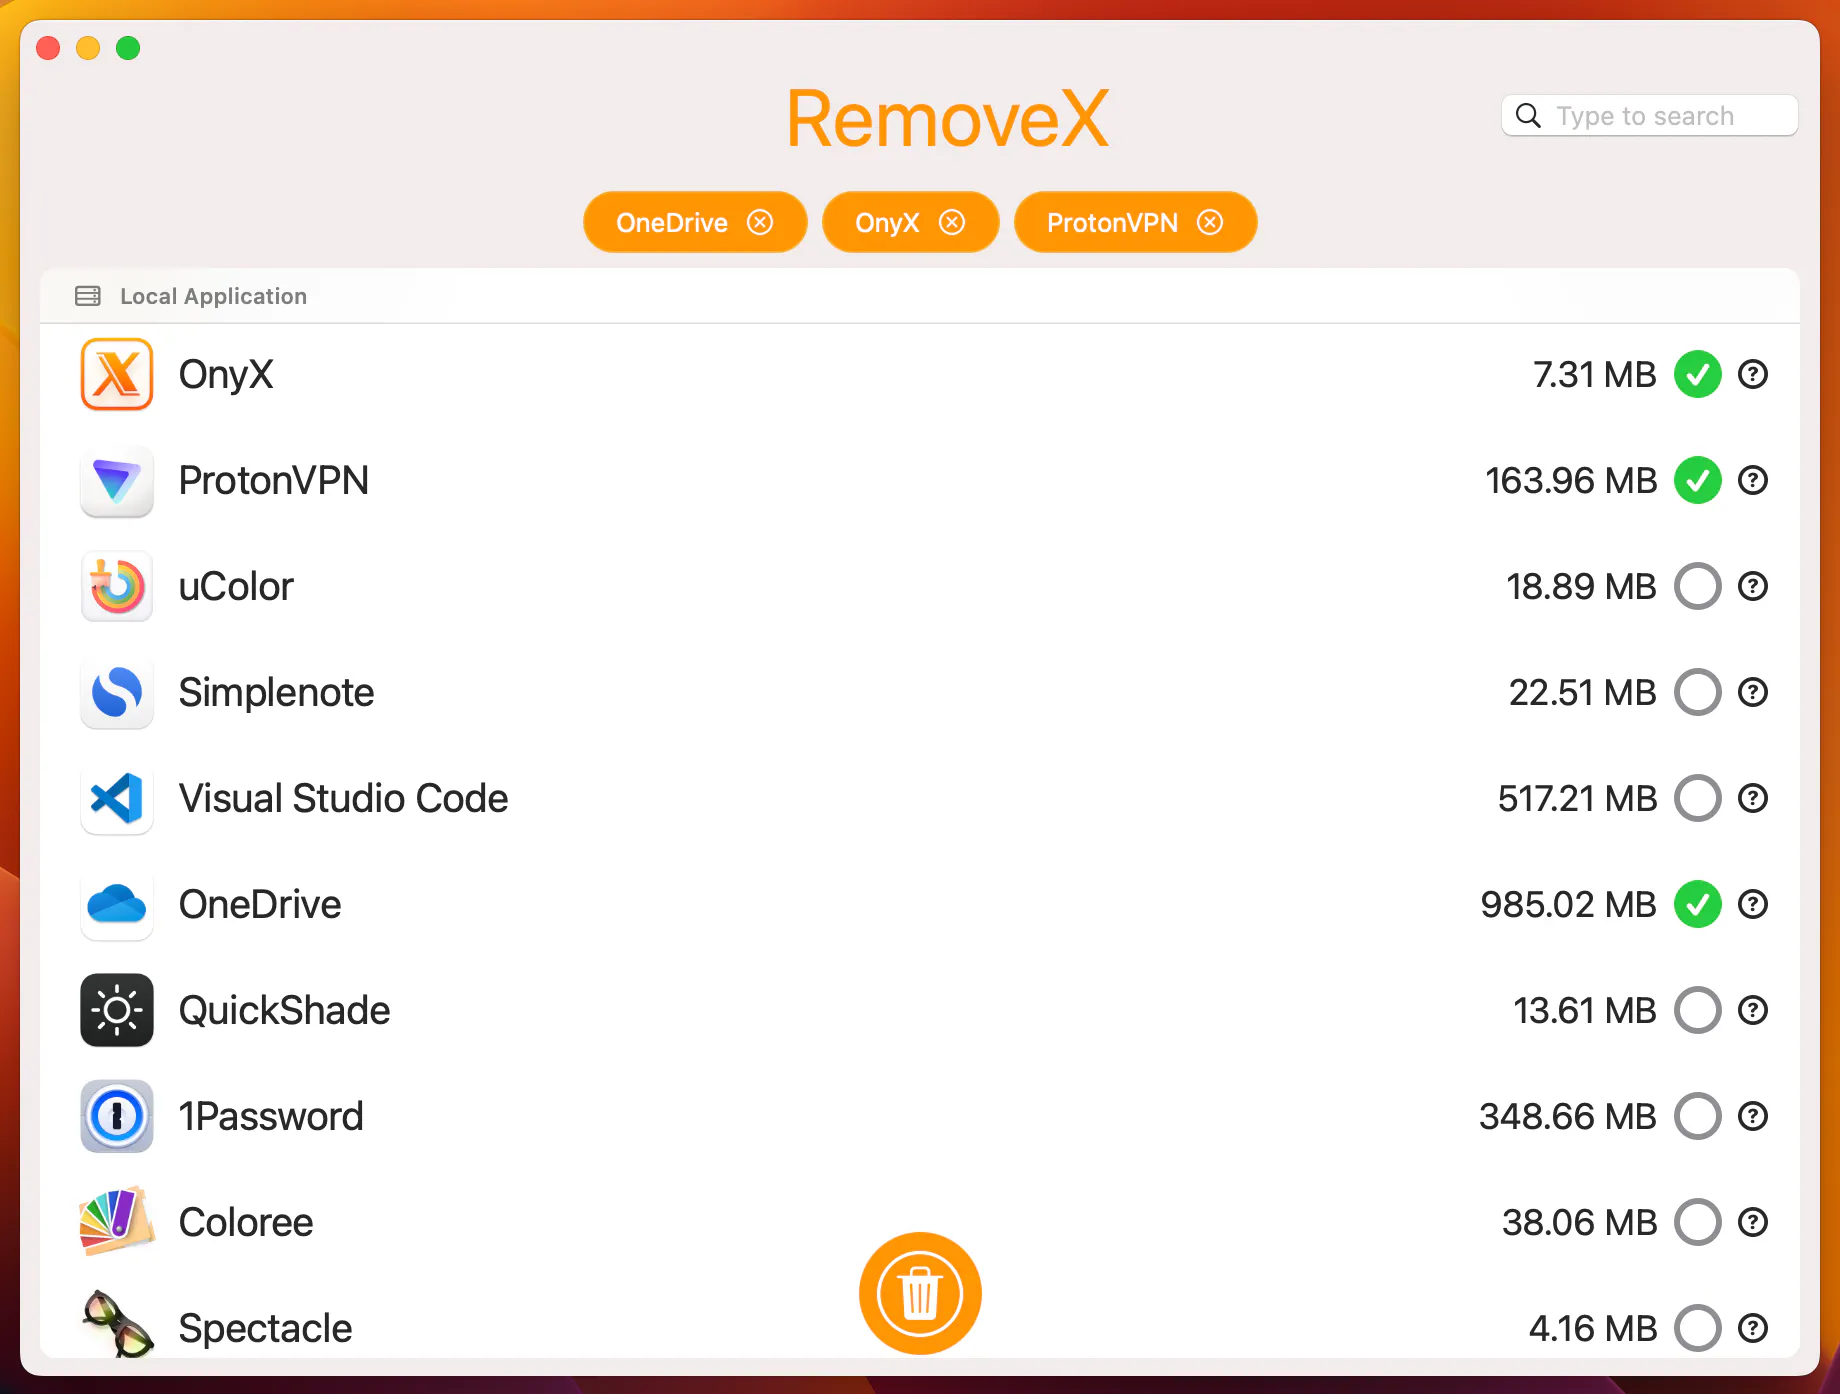Click the Spectacle glasses icon

117,1324
